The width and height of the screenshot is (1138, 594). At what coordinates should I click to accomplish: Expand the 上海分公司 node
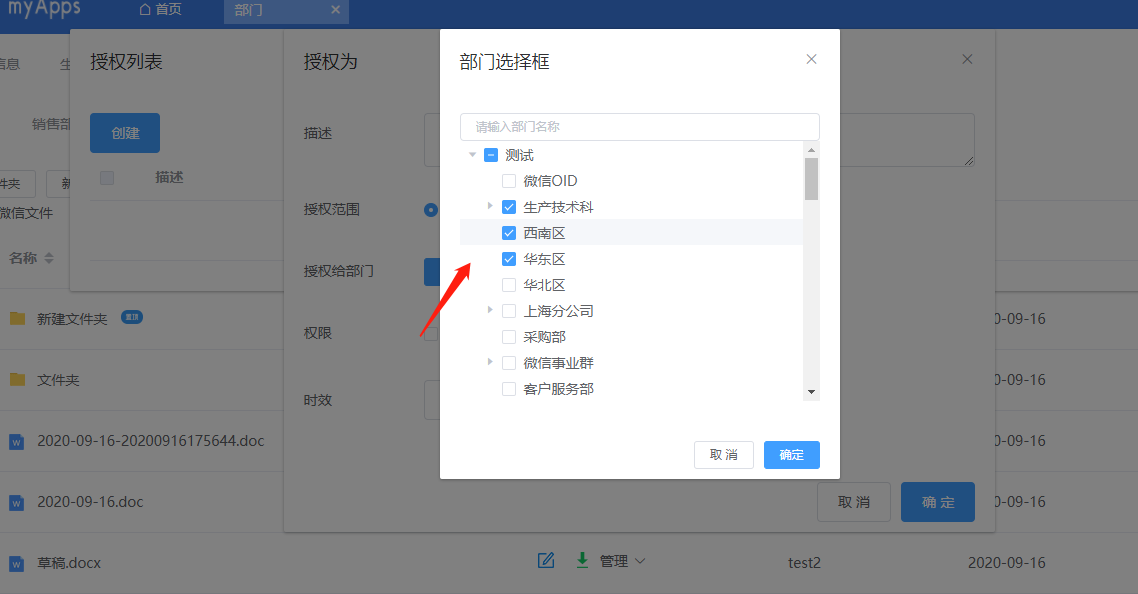click(490, 310)
